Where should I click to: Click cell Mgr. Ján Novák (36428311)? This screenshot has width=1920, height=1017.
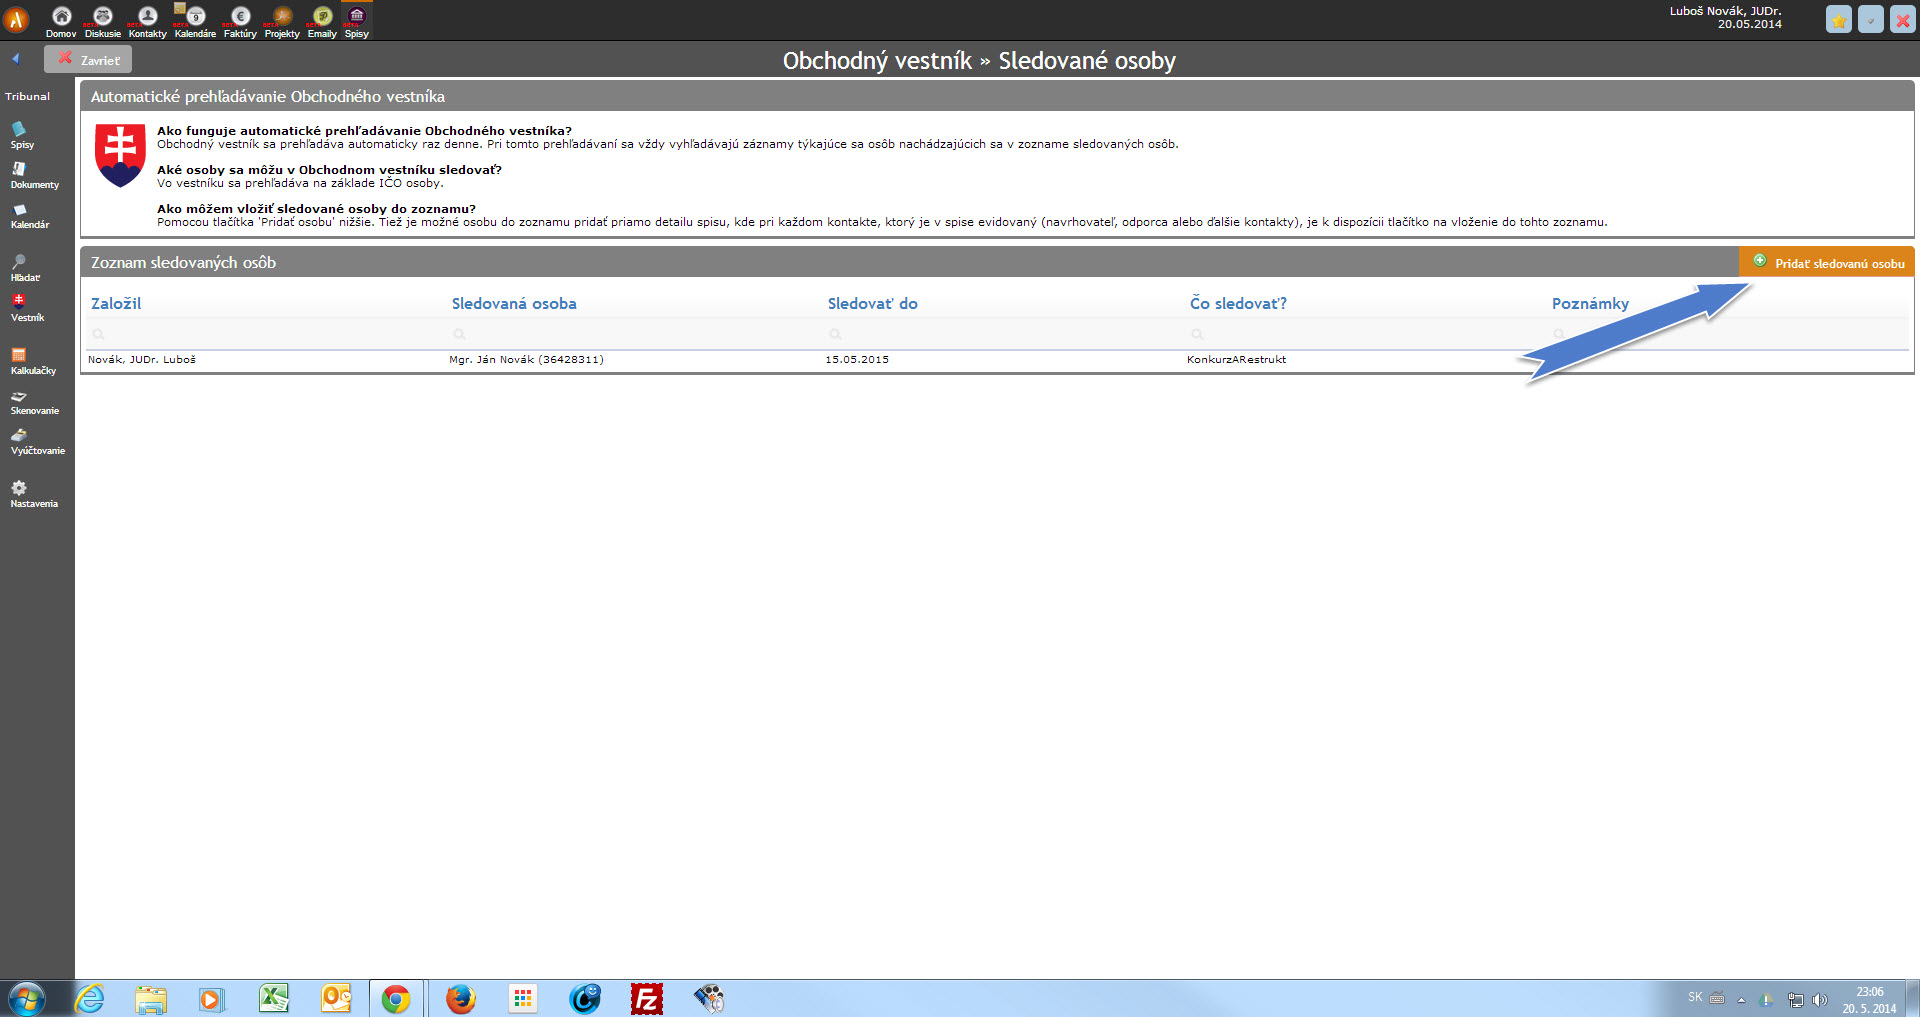click(526, 359)
